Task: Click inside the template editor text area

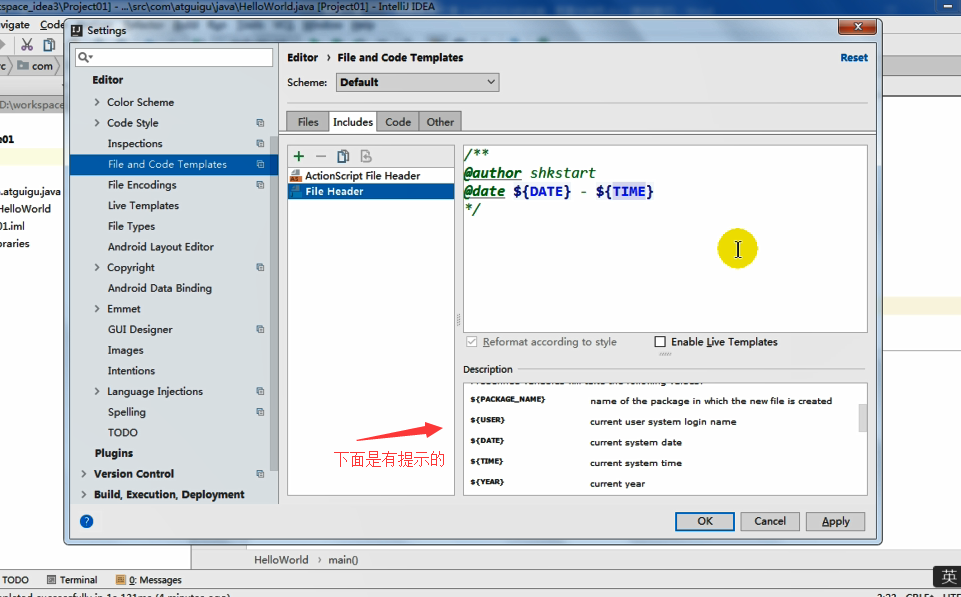Action: point(665,239)
